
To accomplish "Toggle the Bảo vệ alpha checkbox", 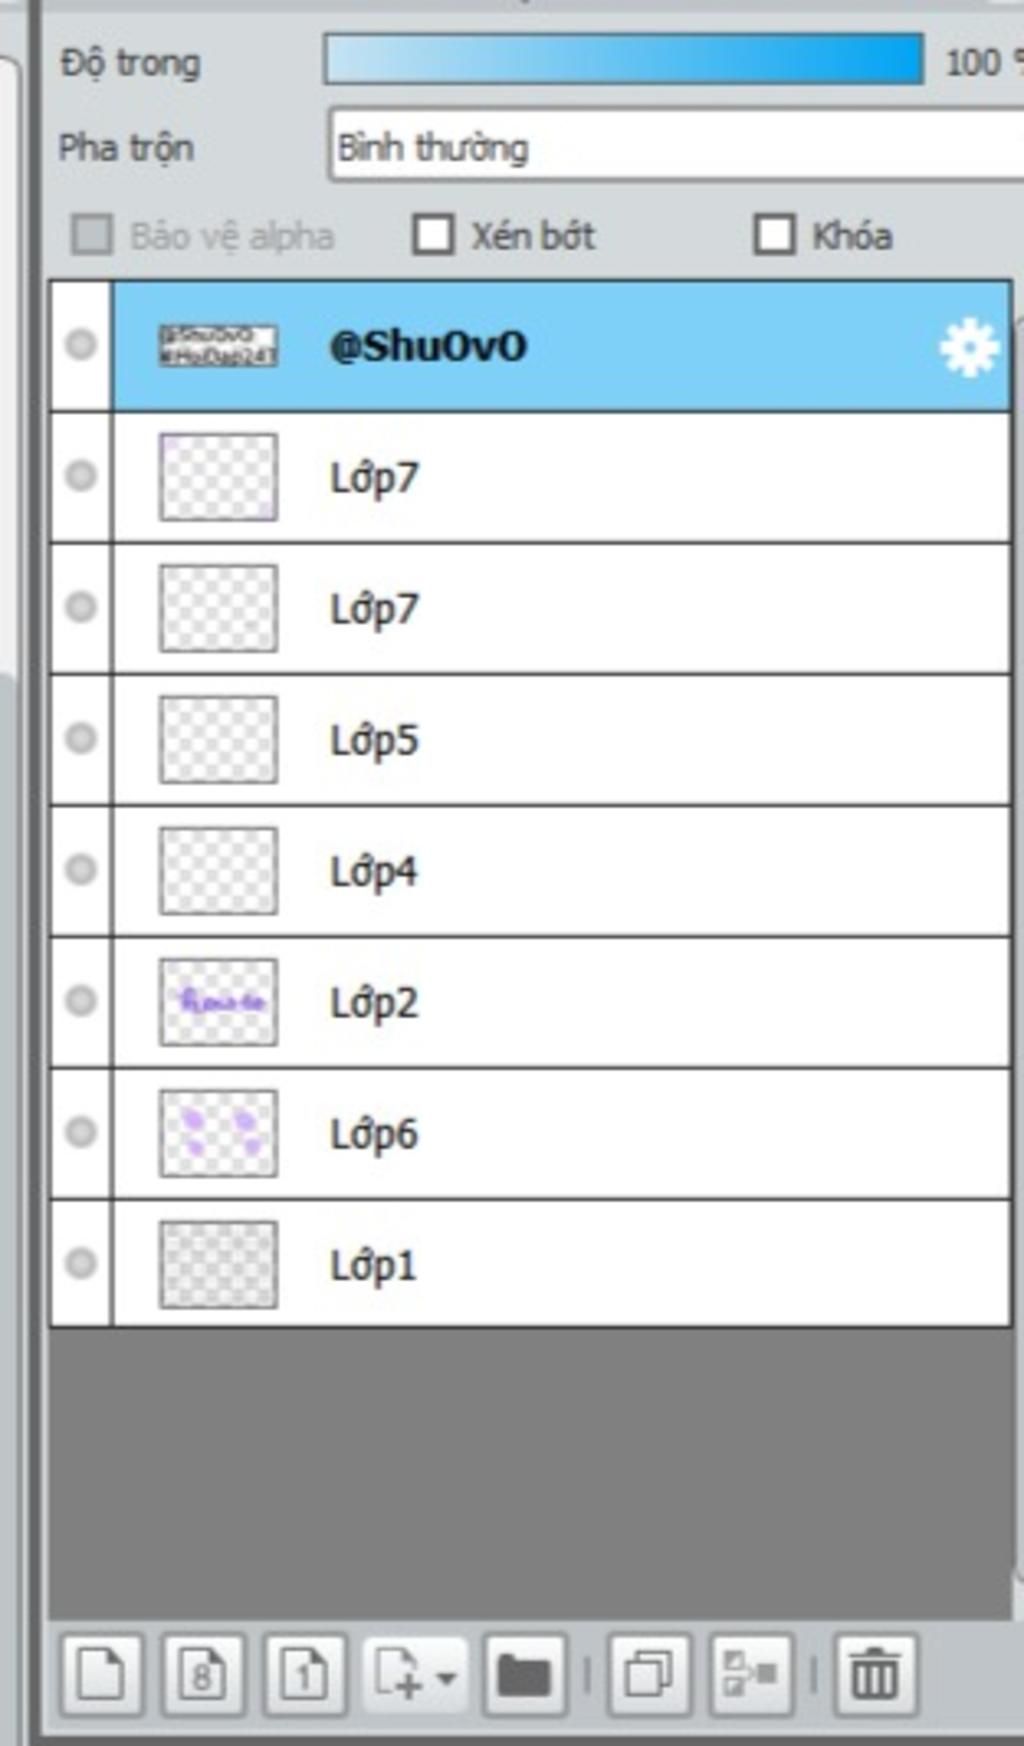I will (x=91, y=235).
